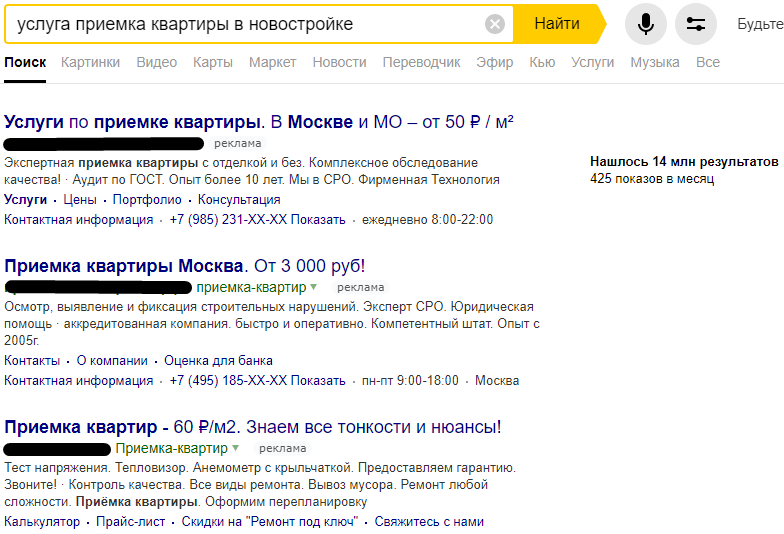This screenshot has height=534, width=784.
Task: Click the yellow Найти button
Action: tap(558, 24)
